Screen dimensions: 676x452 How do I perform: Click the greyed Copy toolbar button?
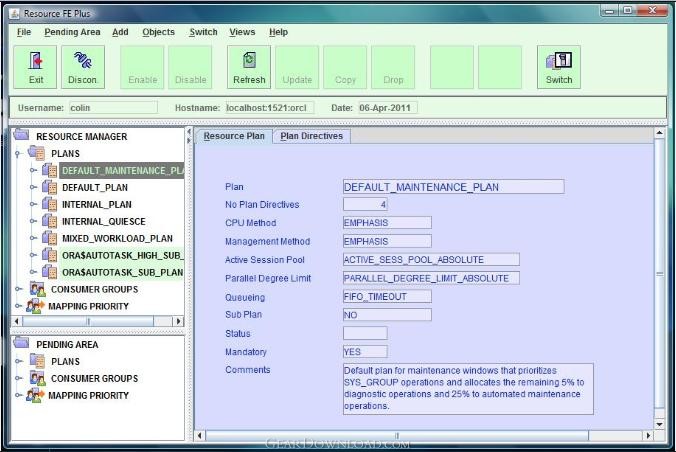[345, 67]
